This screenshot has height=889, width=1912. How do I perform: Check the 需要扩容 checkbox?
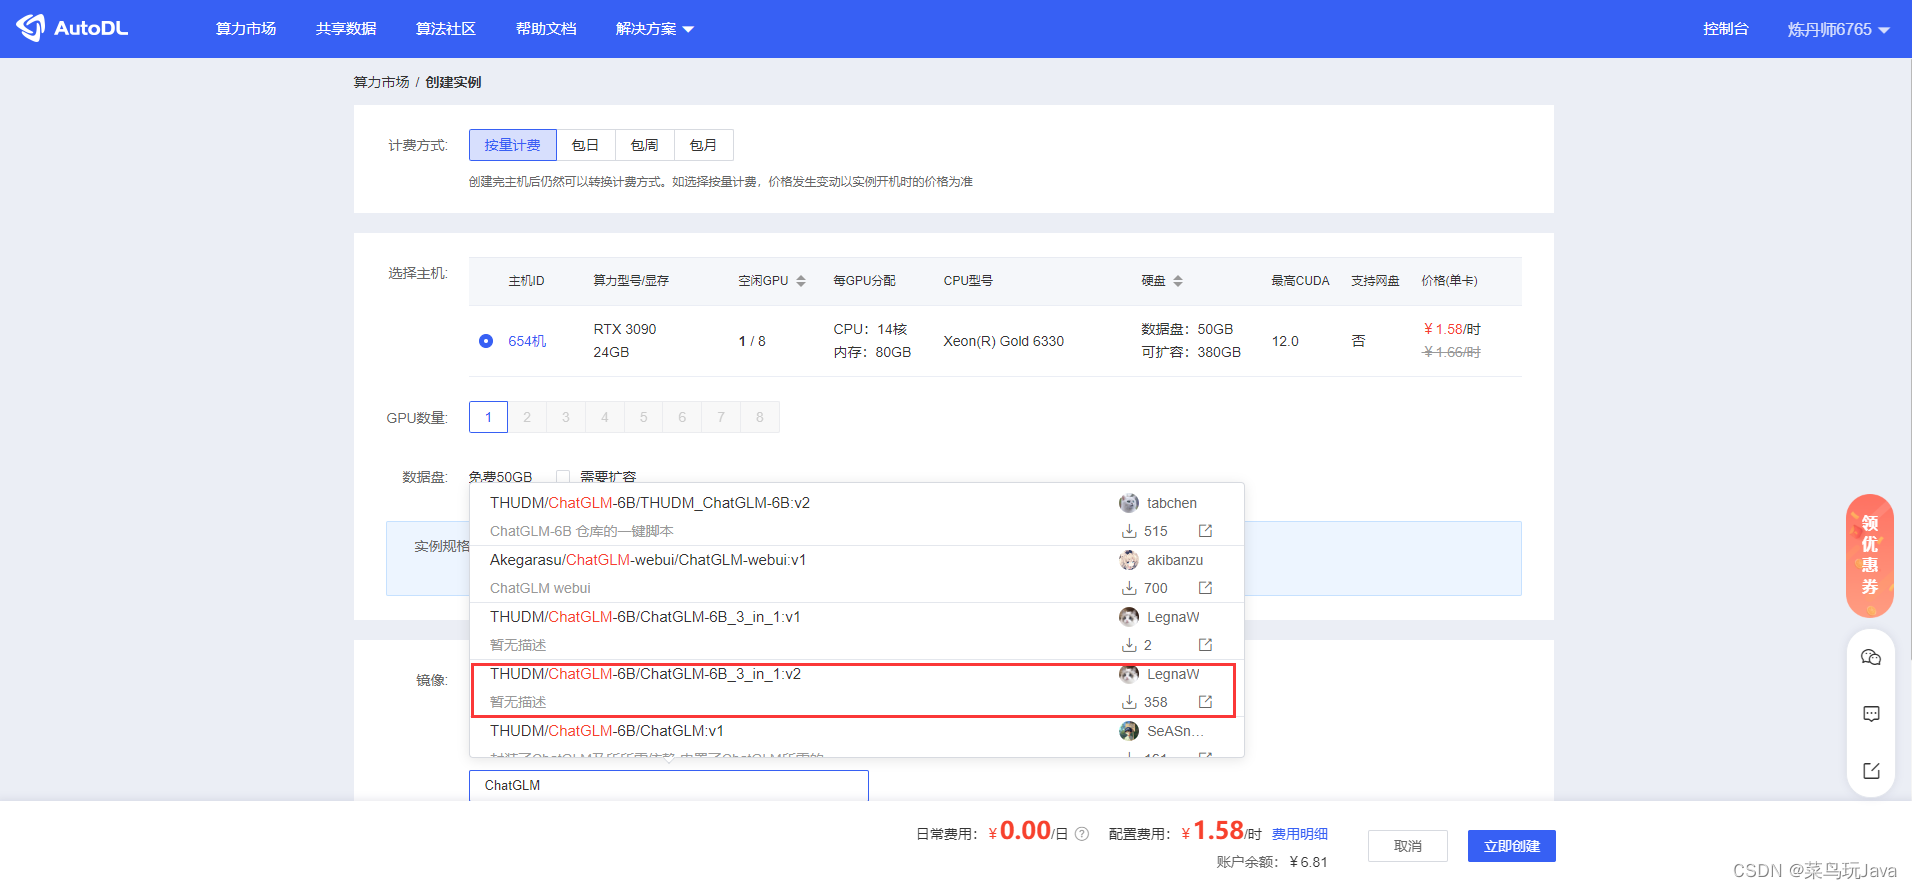pyautogui.click(x=563, y=476)
